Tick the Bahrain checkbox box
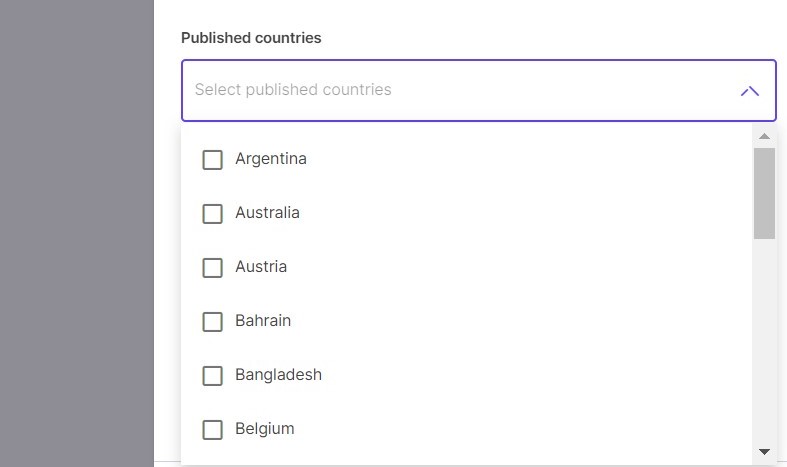This screenshot has height=467, width=787. [x=212, y=322]
